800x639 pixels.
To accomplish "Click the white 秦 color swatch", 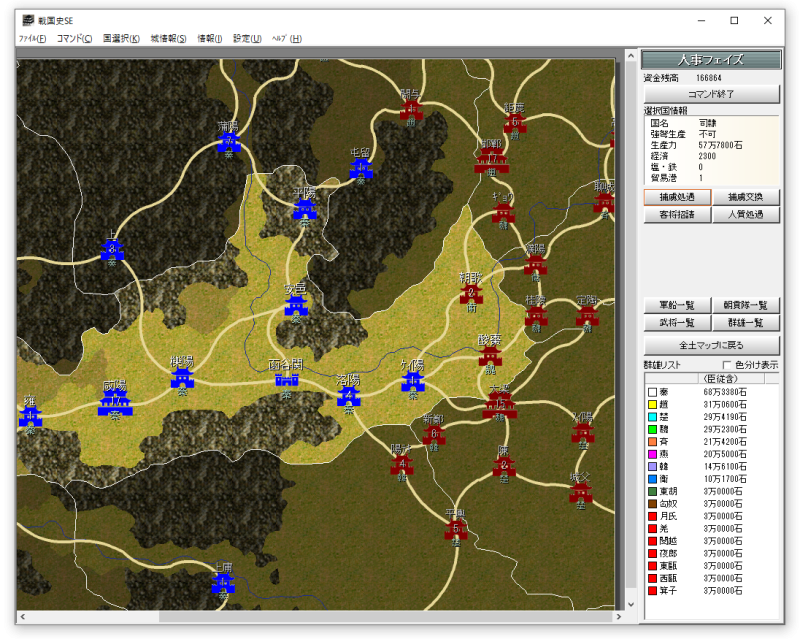I will click(x=652, y=392).
